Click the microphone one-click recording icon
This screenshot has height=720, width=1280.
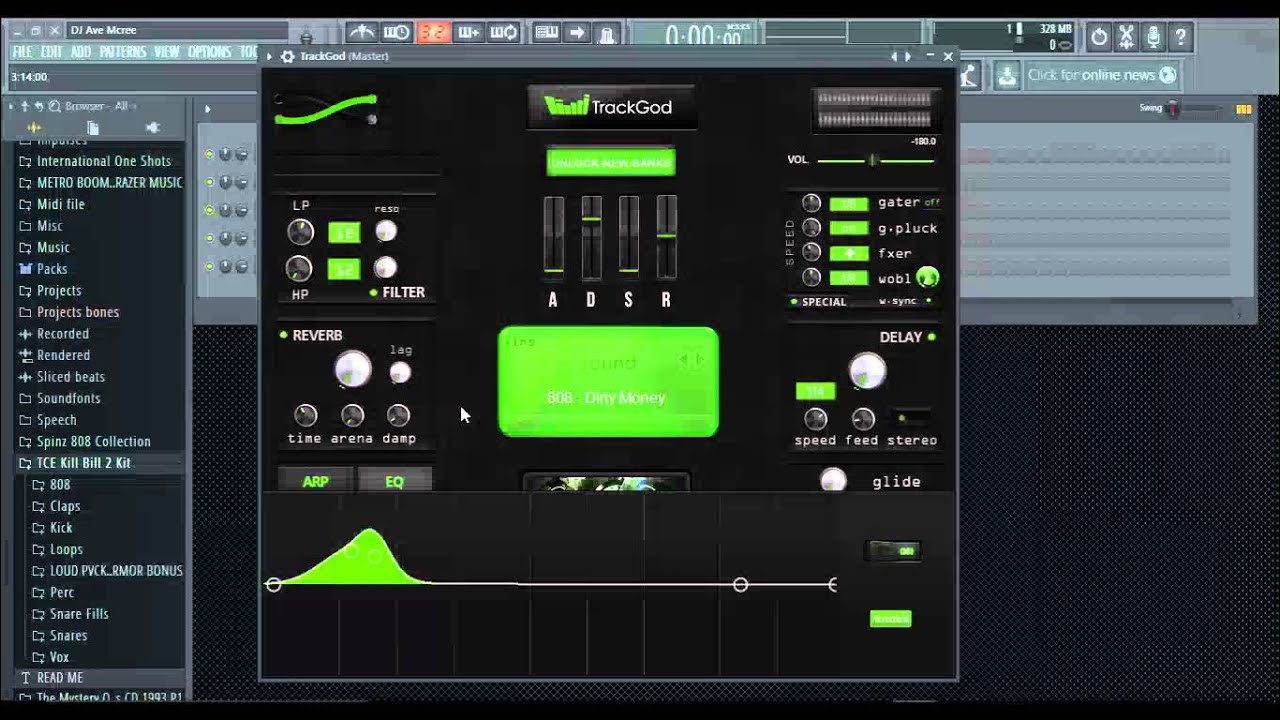pos(1153,37)
